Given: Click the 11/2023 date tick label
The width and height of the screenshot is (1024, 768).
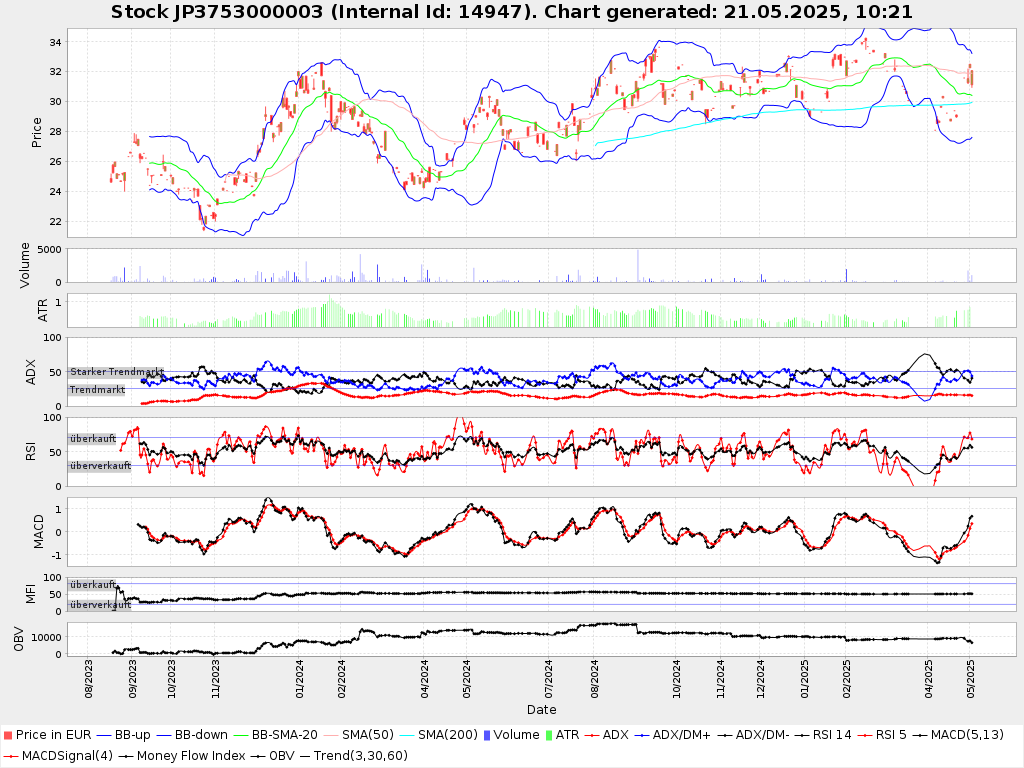Looking at the screenshot, I should tap(215, 679).
